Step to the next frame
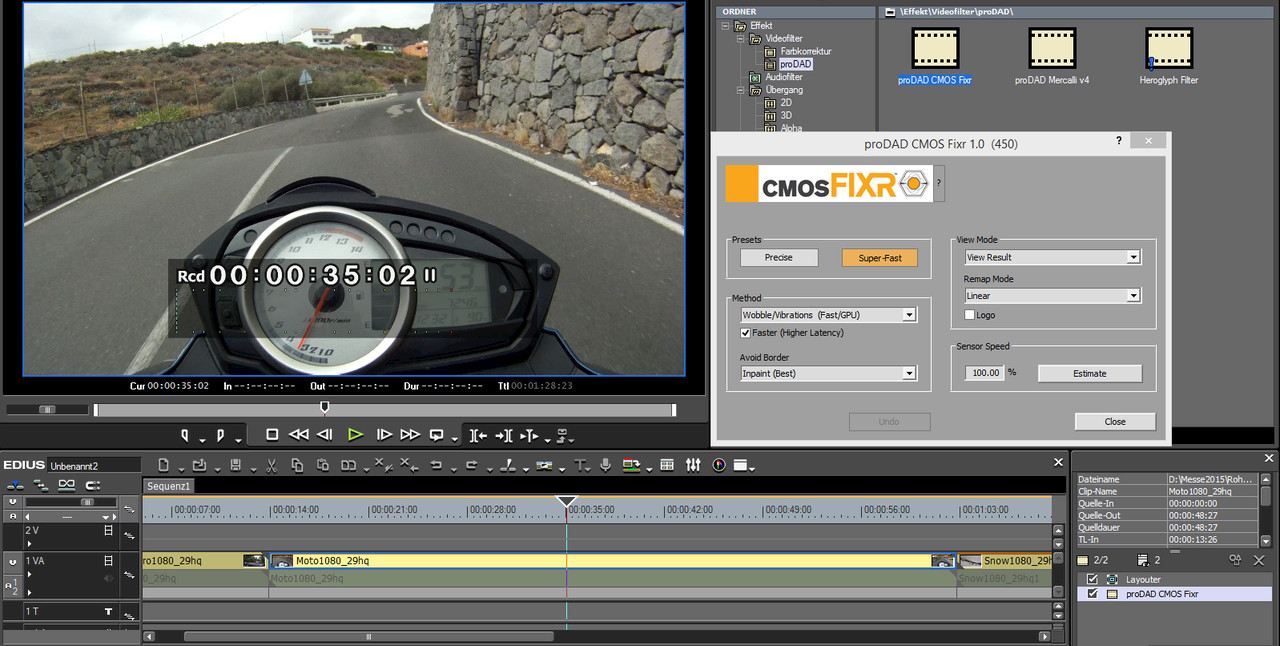 pos(384,435)
